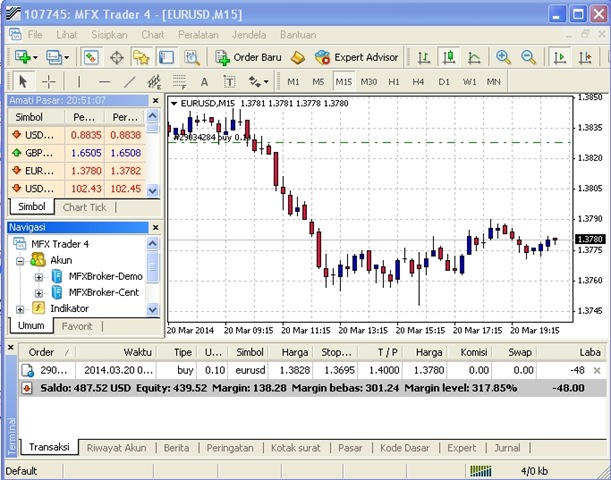Pick the trendline drawing tool

tap(129, 81)
